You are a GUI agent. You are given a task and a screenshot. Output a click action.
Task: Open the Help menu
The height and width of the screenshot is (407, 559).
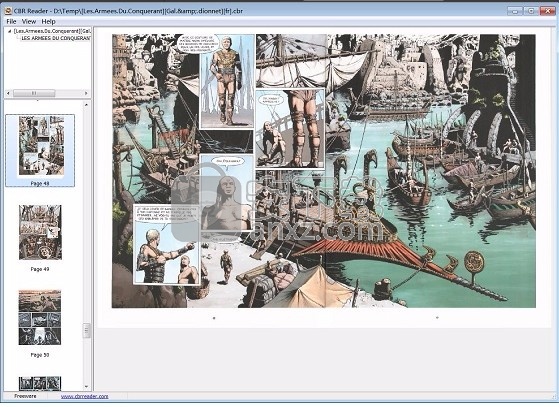pos(48,21)
